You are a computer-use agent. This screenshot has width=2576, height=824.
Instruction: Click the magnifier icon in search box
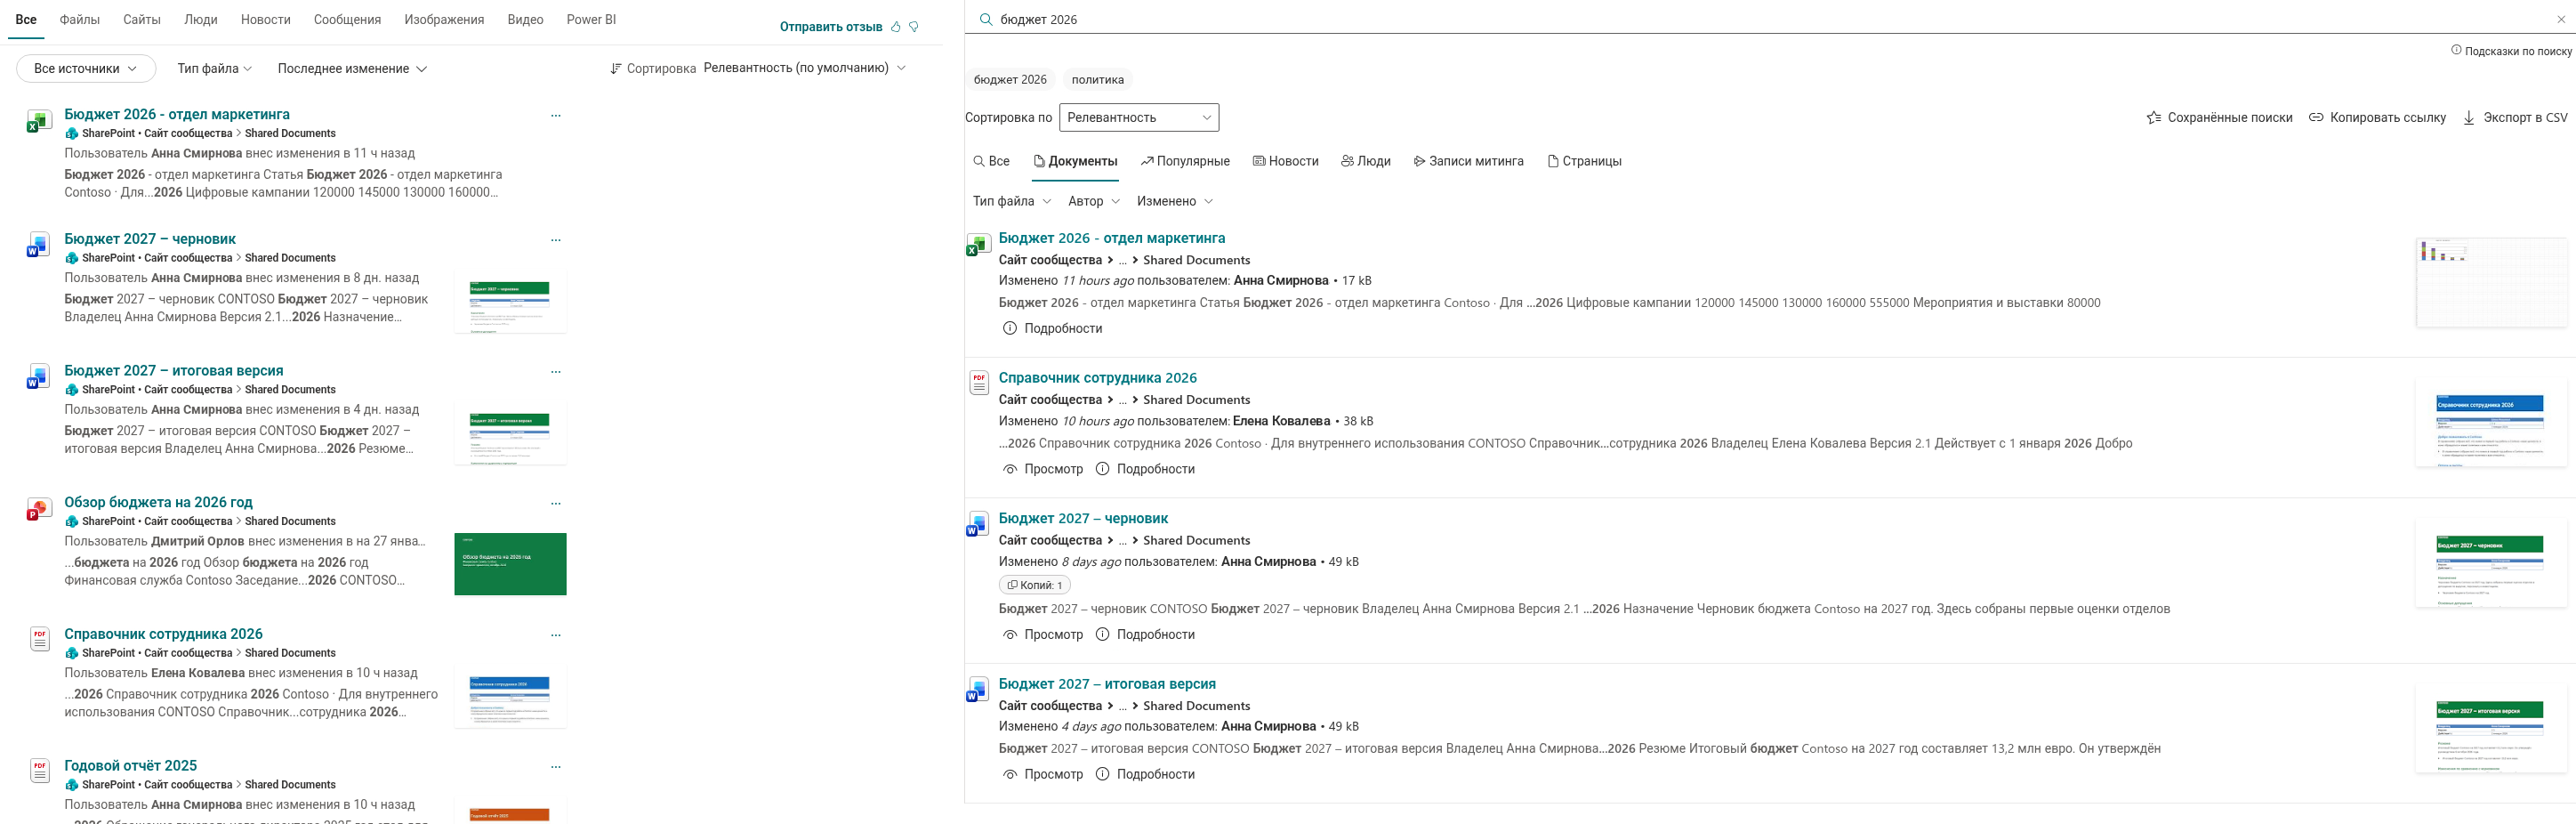pos(986,19)
